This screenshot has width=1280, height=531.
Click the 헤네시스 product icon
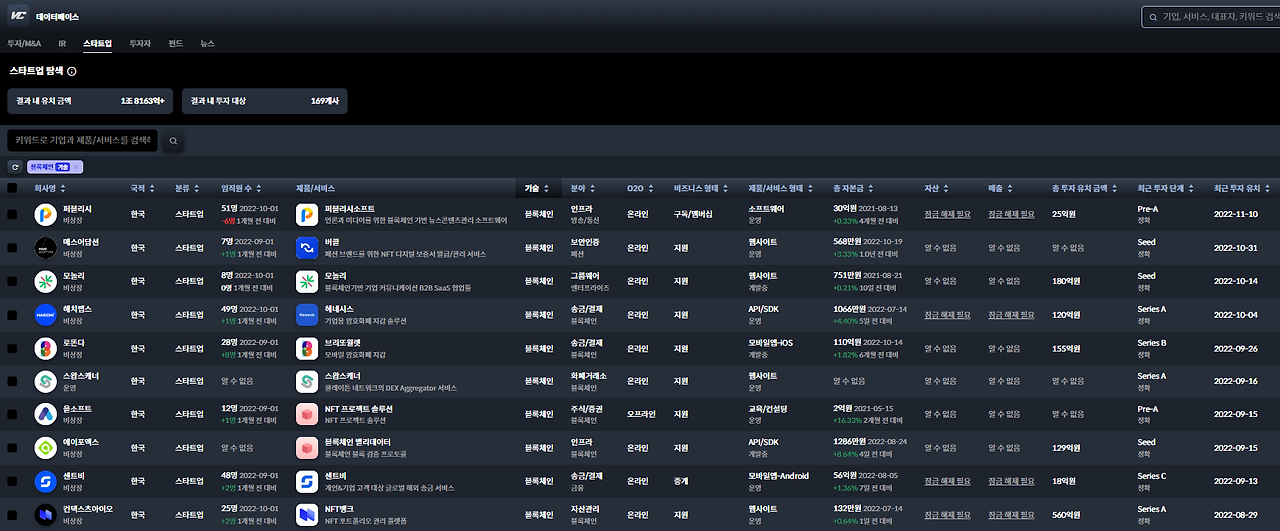click(x=307, y=314)
